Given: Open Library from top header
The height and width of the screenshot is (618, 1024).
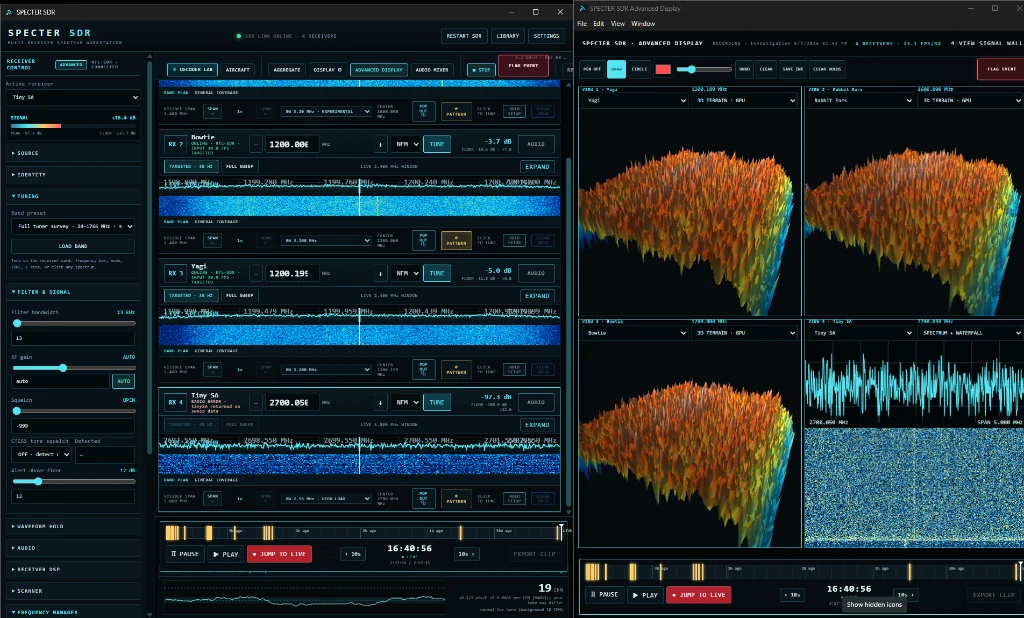Looking at the screenshot, I should coord(507,36).
